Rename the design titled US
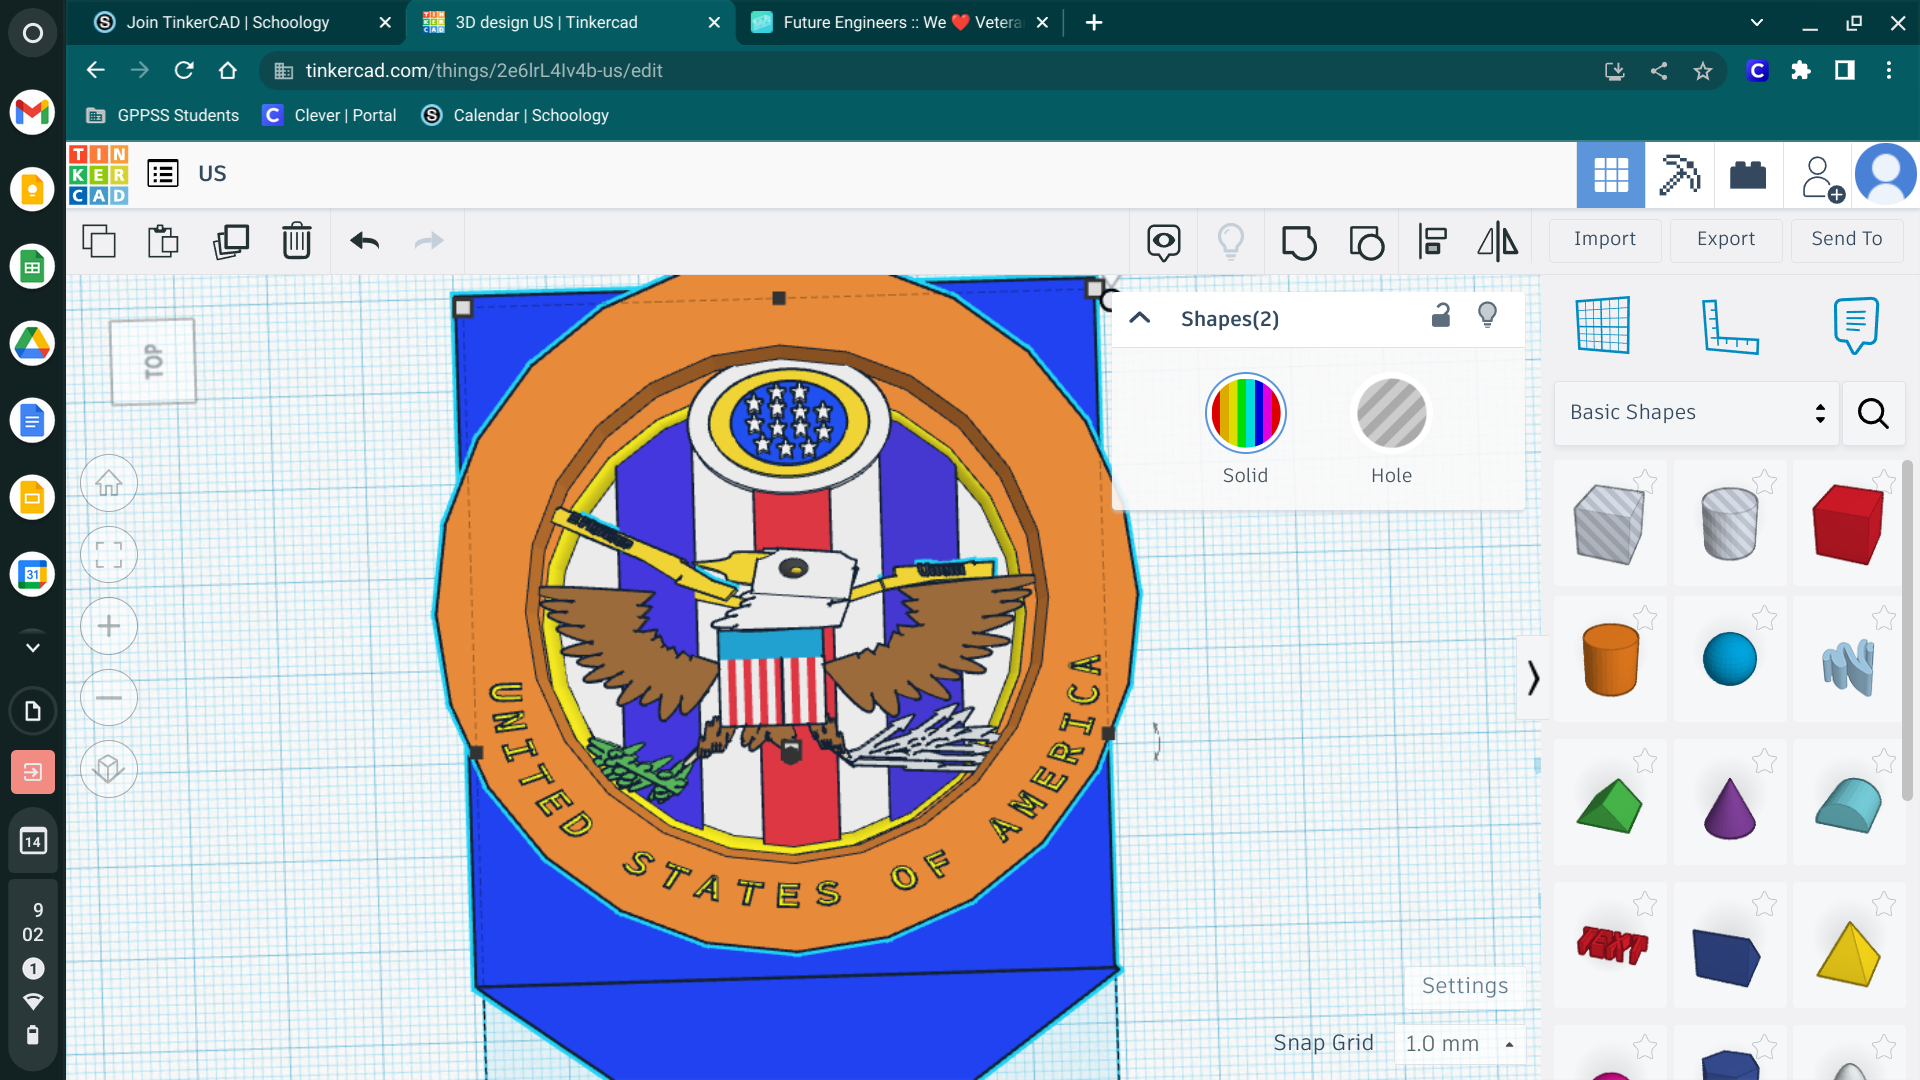This screenshot has height=1080, width=1920. (x=212, y=174)
